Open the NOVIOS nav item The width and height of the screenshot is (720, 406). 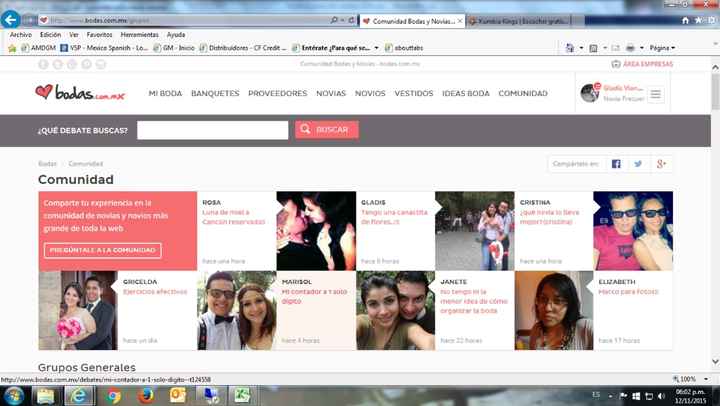coord(370,93)
